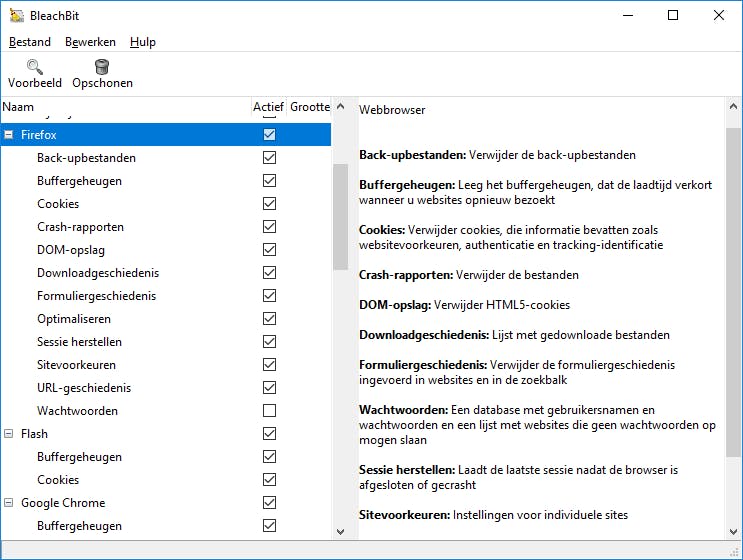Viewport: 743px width, 560px height.
Task: Click tree list scrollbar down arrow
Action: [340, 532]
